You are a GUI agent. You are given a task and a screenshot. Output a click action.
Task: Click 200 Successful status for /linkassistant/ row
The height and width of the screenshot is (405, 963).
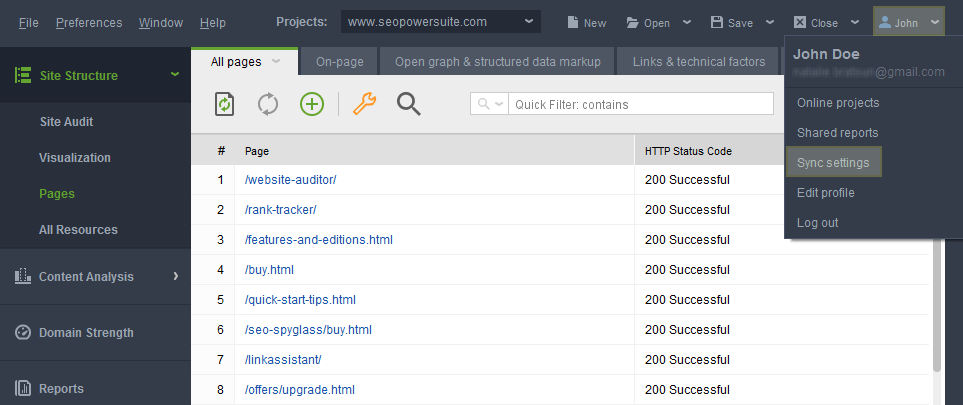(x=687, y=360)
